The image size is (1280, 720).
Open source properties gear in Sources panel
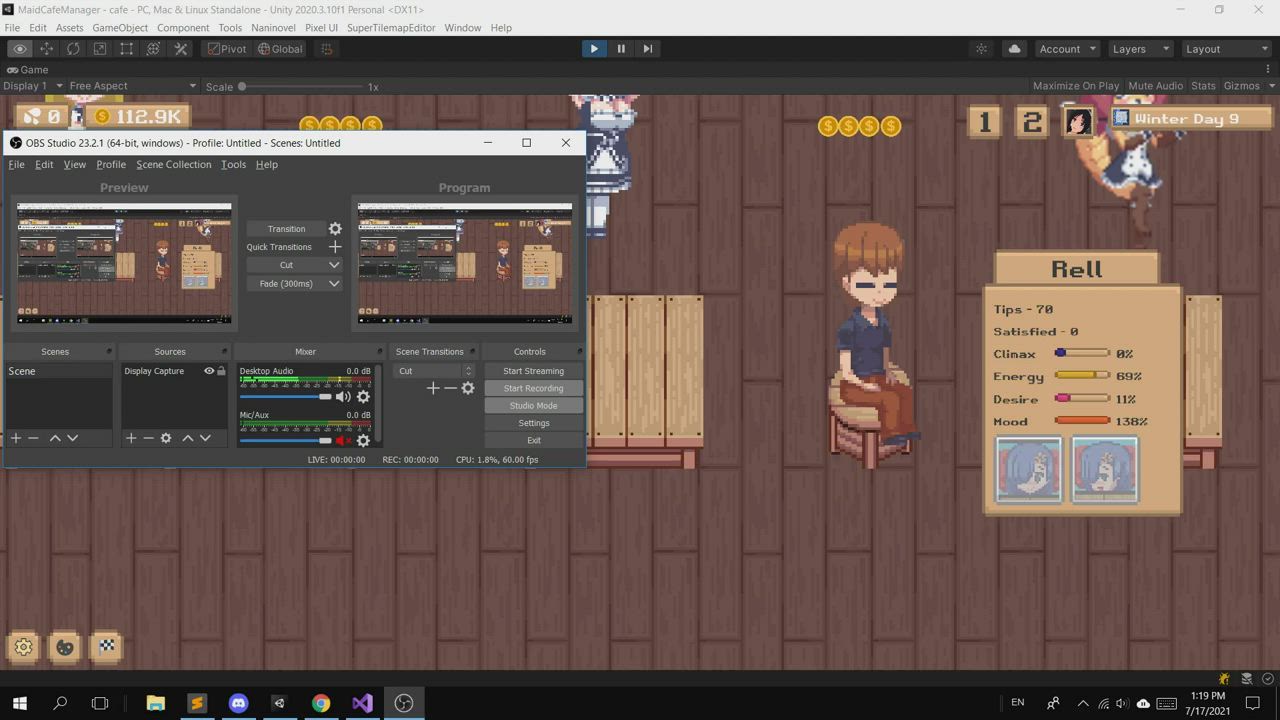(166, 438)
